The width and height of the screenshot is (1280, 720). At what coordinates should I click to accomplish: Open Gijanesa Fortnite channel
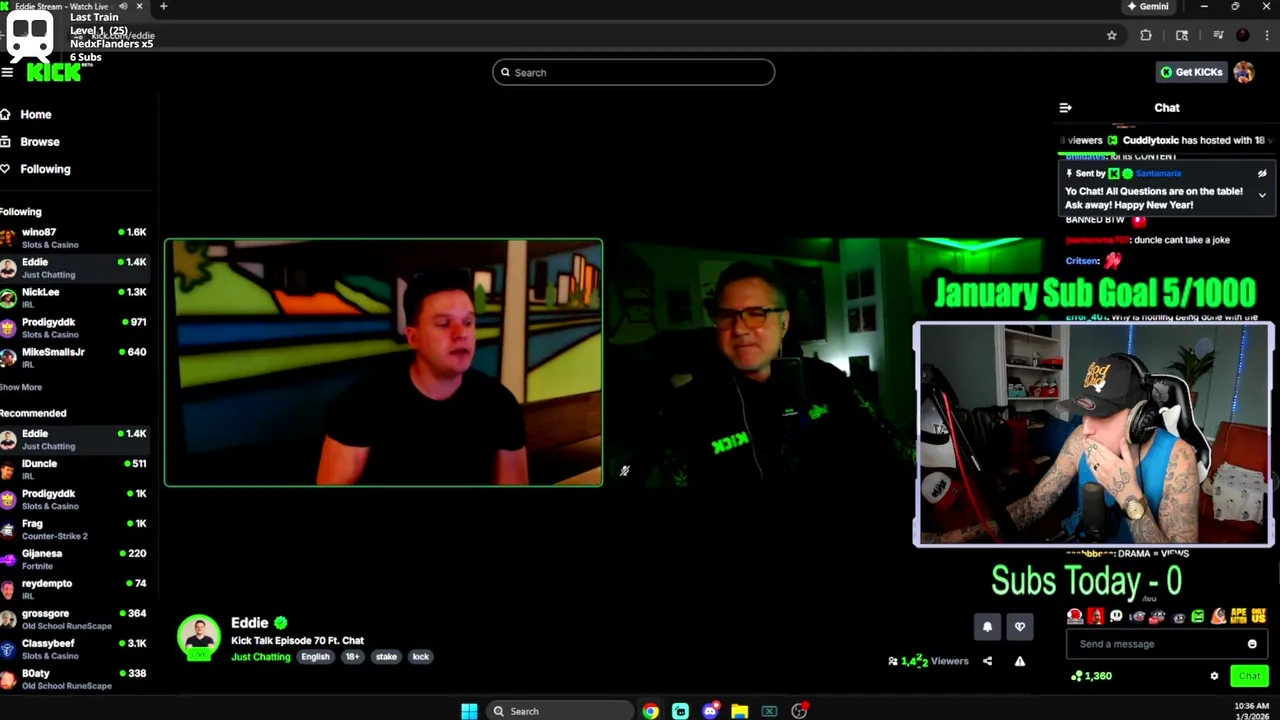[75, 559]
